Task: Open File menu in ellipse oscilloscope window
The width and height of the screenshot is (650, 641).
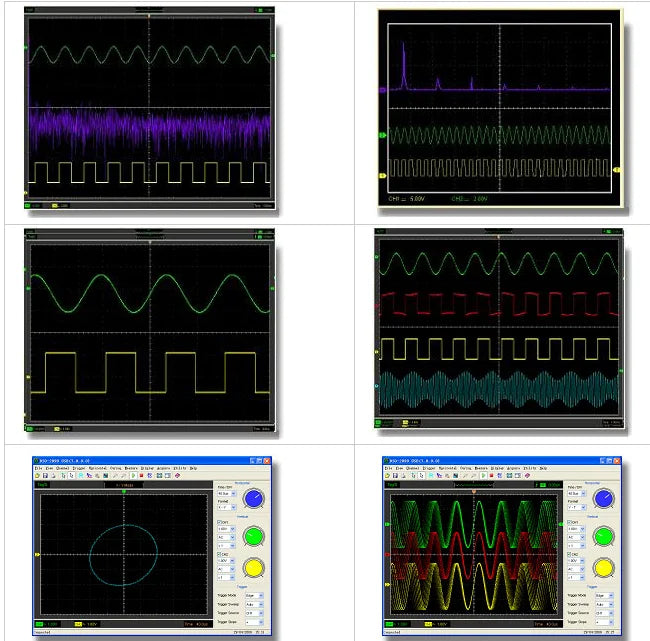Action: tap(39, 467)
